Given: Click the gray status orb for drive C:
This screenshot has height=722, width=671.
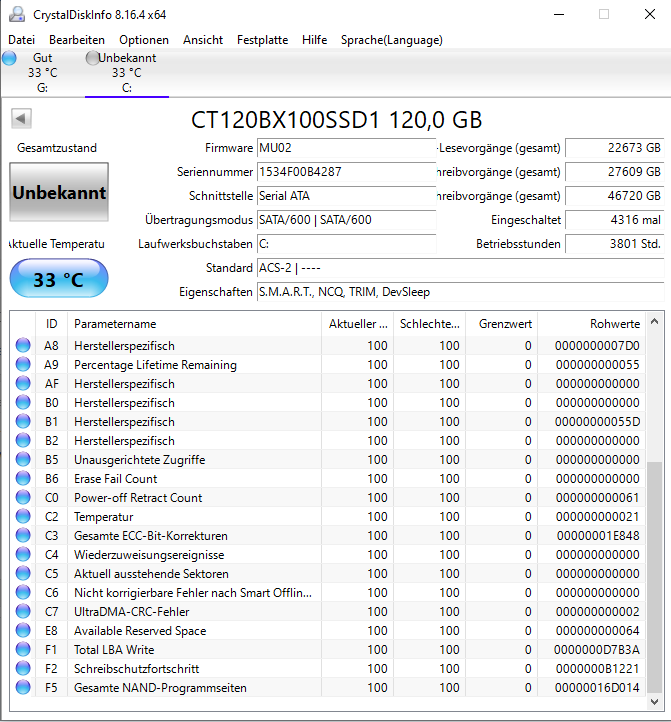Looking at the screenshot, I should pyautogui.click(x=93, y=58).
